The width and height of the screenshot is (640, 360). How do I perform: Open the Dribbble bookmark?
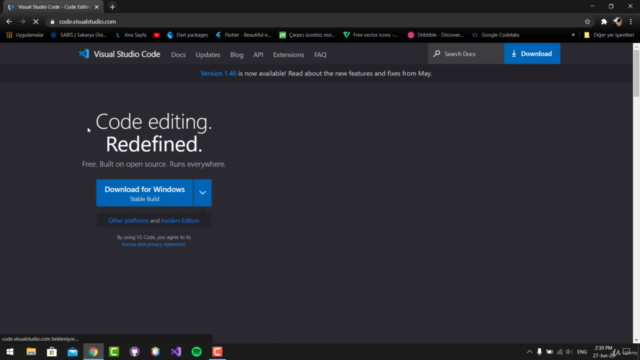click(436, 35)
